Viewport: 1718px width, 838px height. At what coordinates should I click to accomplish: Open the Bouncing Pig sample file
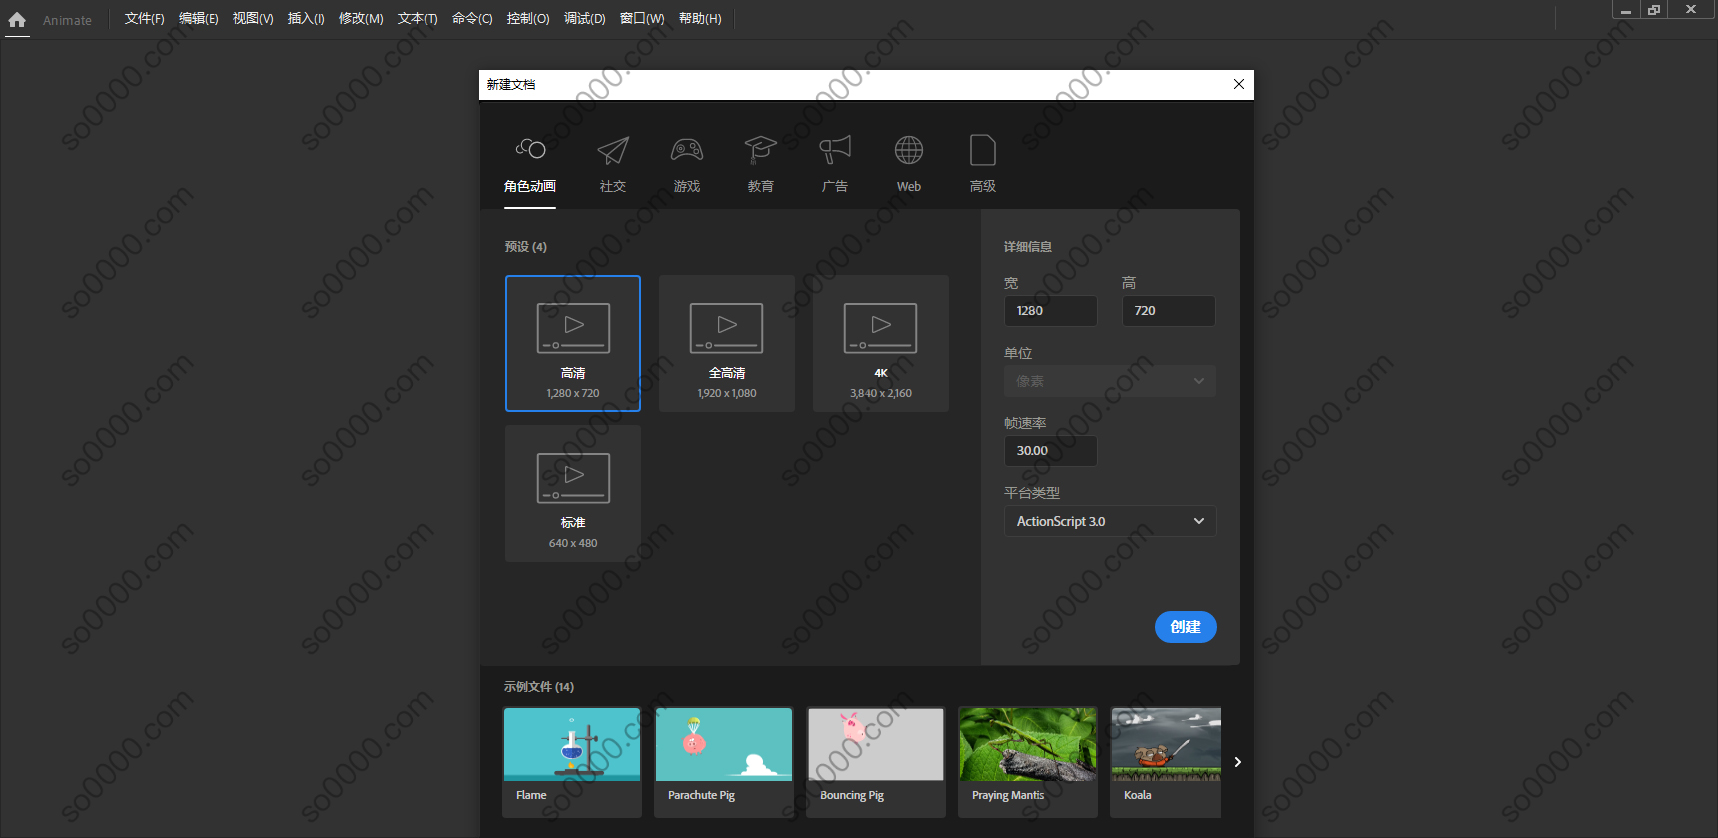876,762
